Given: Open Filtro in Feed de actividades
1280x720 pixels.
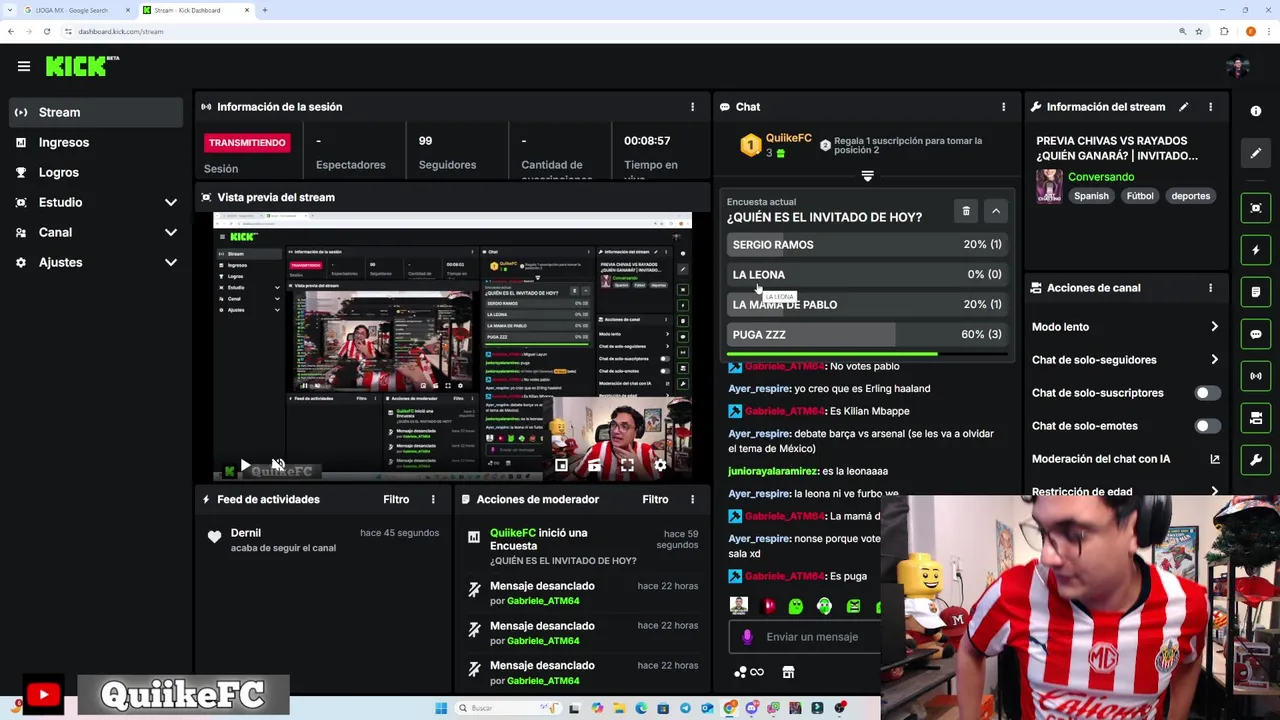Looking at the screenshot, I should point(396,499).
